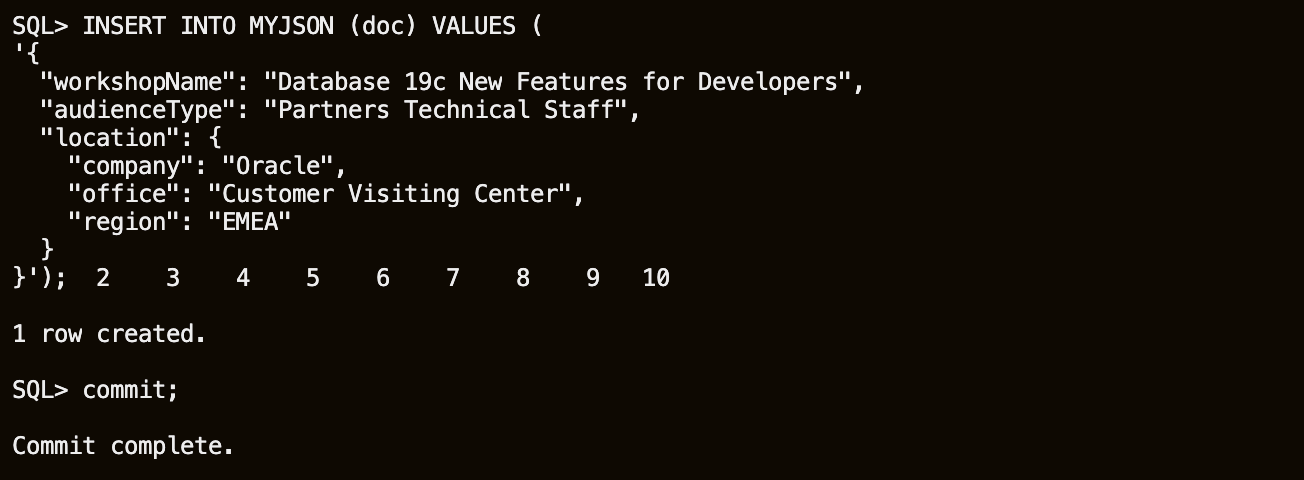Screen dimensions: 1304x480
Task: Click the "company" JSON key
Action: click(137, 166)
